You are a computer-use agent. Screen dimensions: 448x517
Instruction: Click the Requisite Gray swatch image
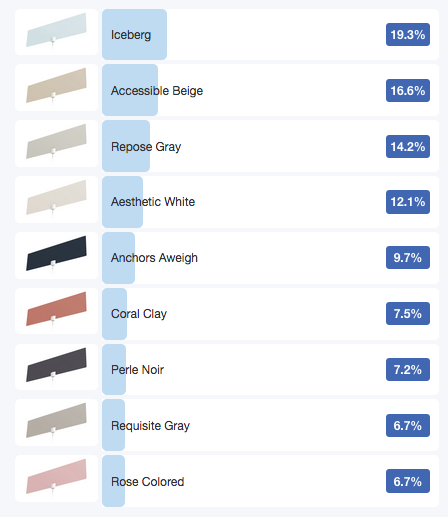click(56, 422)
